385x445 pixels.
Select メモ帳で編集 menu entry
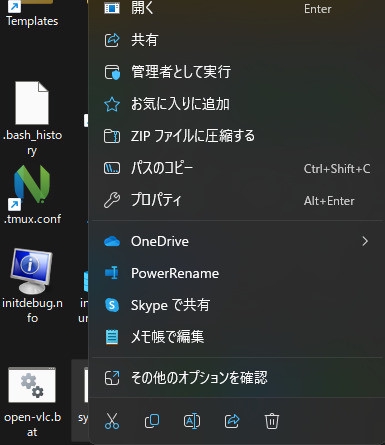(237, 337)
